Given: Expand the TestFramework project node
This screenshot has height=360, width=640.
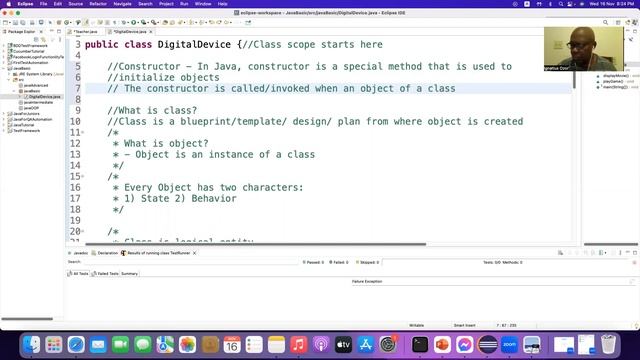Looking at the screenshot, I should (4, 131).
